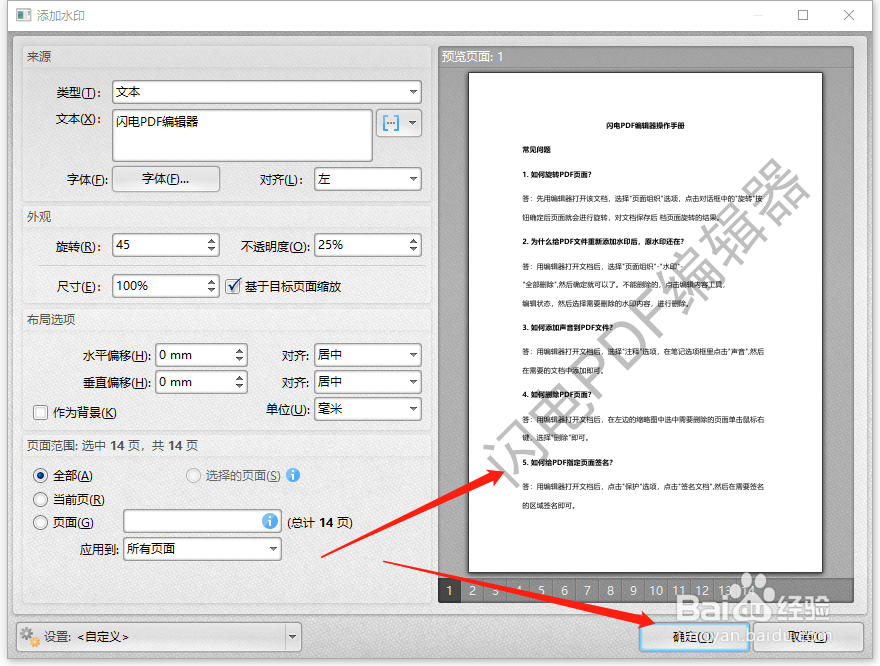Click the document preview page thumbnail
Viewport: 880px width, 666px height.
click(645, 323)
